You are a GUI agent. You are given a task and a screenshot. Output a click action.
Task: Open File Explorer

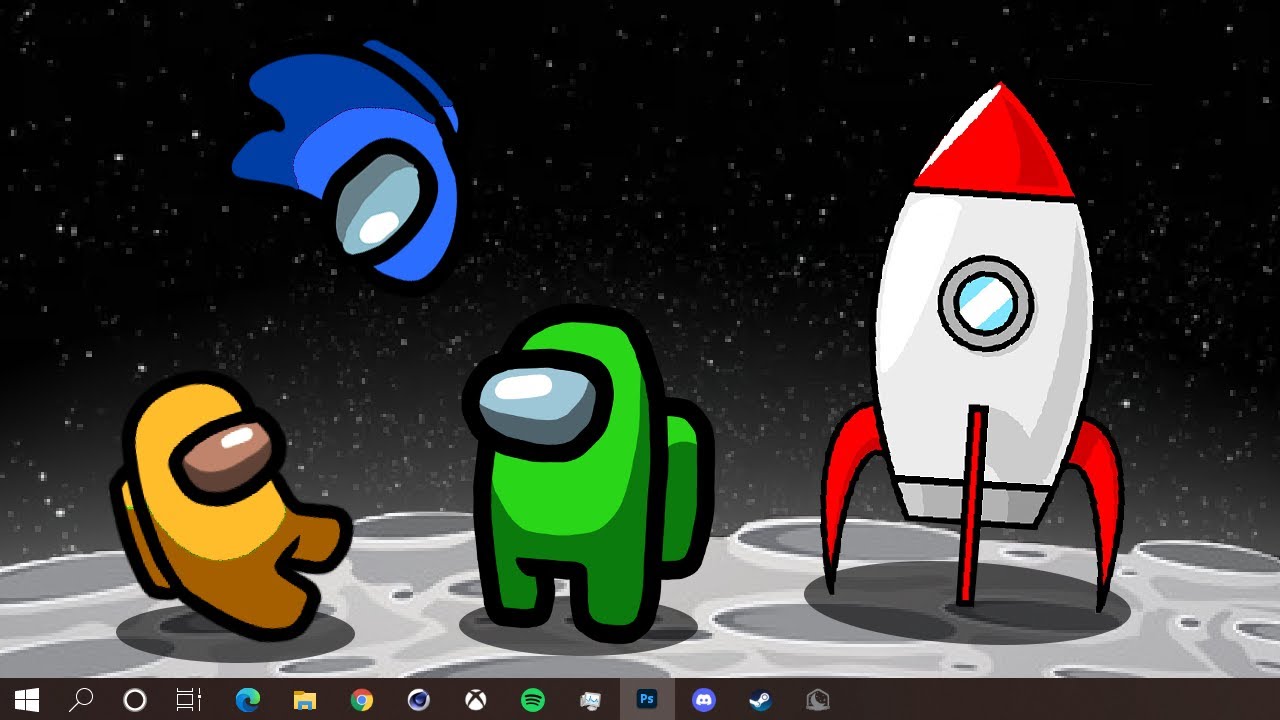304,700
